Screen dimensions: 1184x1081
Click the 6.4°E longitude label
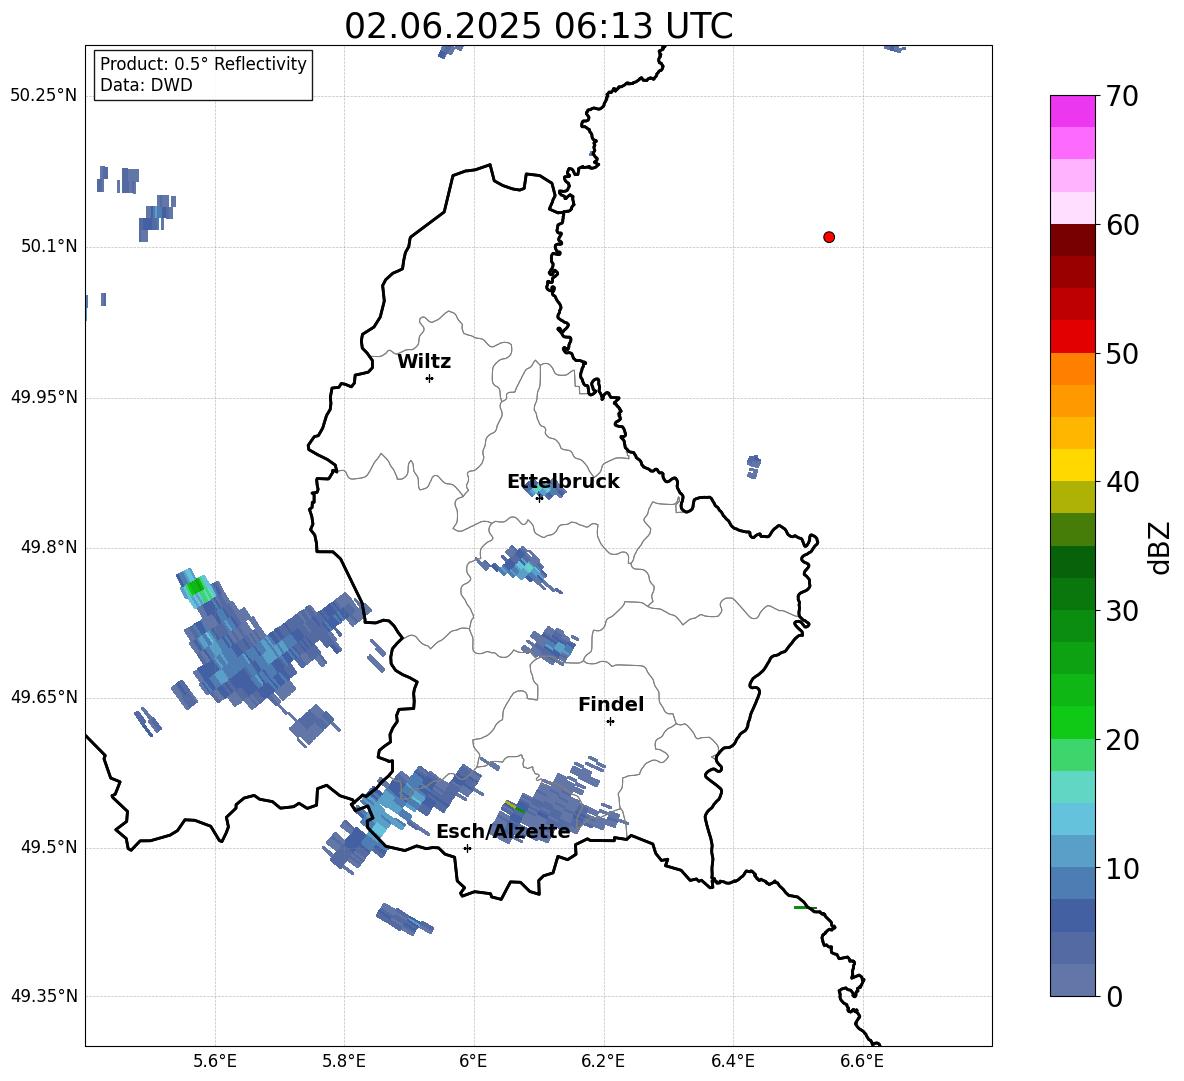pyautogui.click(x=732, y=1061)
